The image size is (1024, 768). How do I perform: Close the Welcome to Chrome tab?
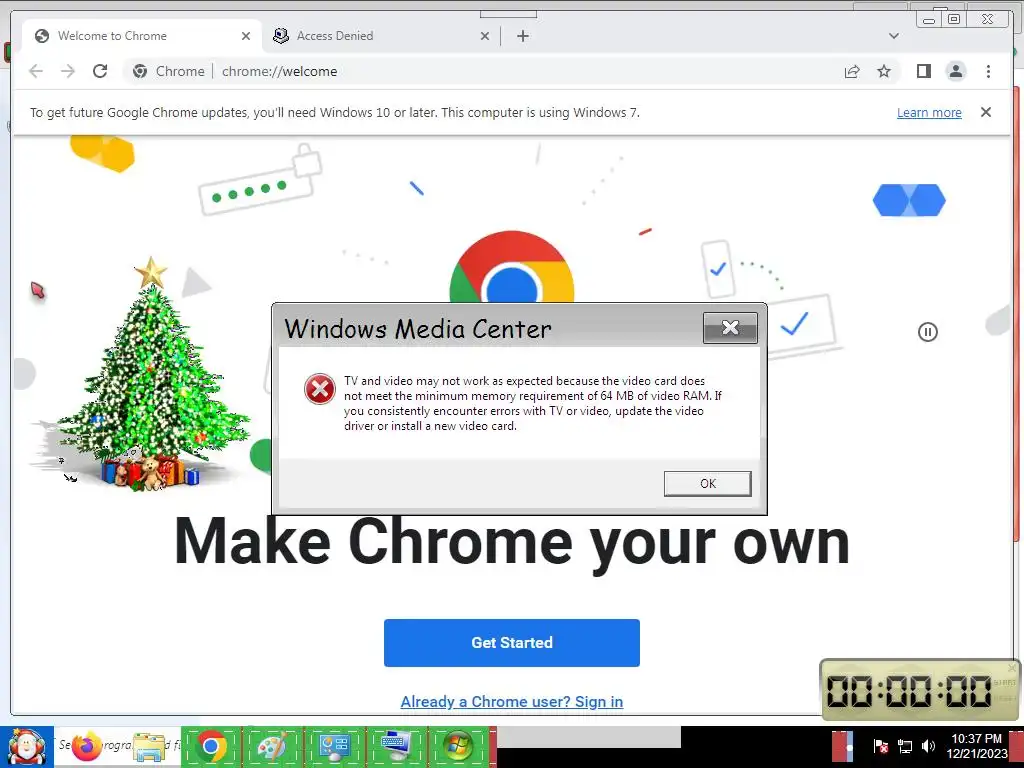coord(246,36)
